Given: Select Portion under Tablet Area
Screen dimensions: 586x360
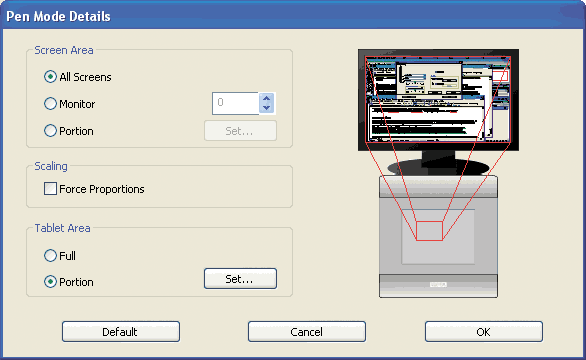Looking at the screenshot, I should coord(50,282).
